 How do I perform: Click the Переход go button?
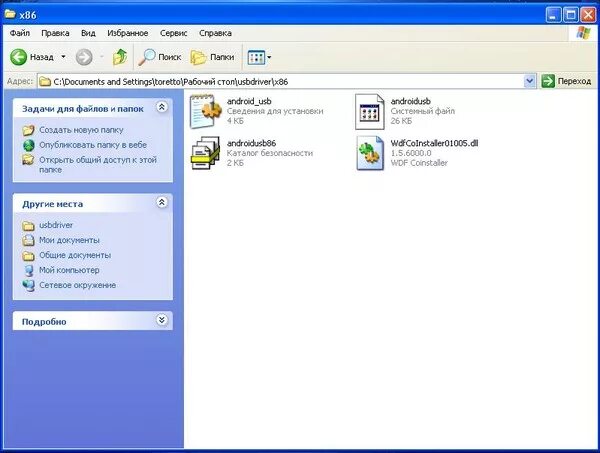[x=567, y=81]
